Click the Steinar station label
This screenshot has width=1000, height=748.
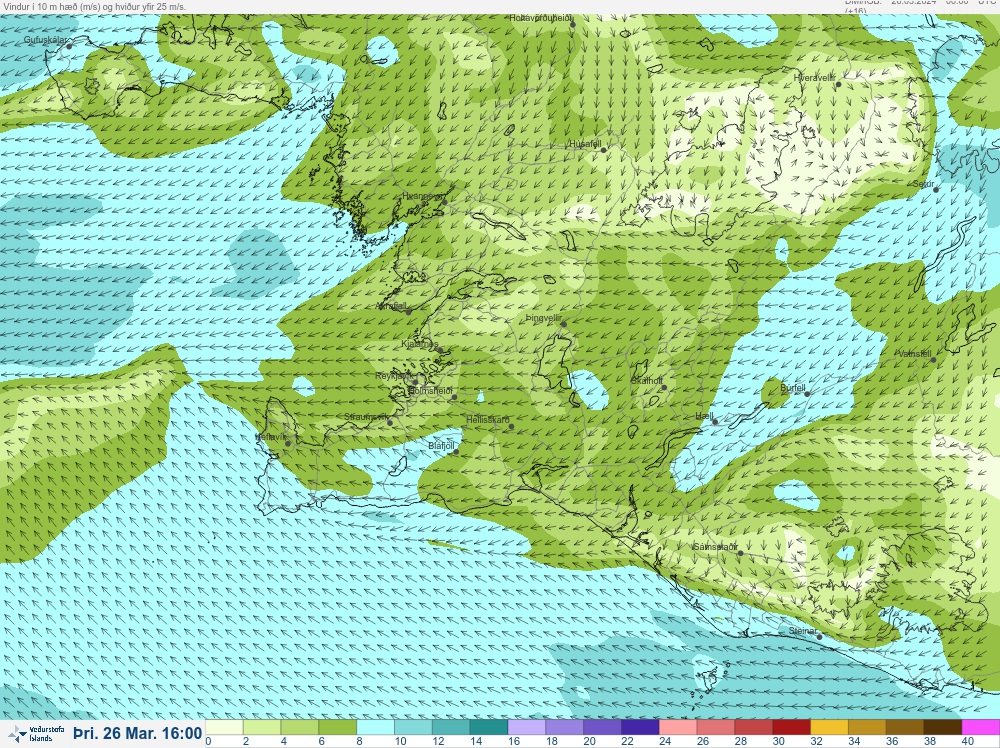[x=802, y=631]
